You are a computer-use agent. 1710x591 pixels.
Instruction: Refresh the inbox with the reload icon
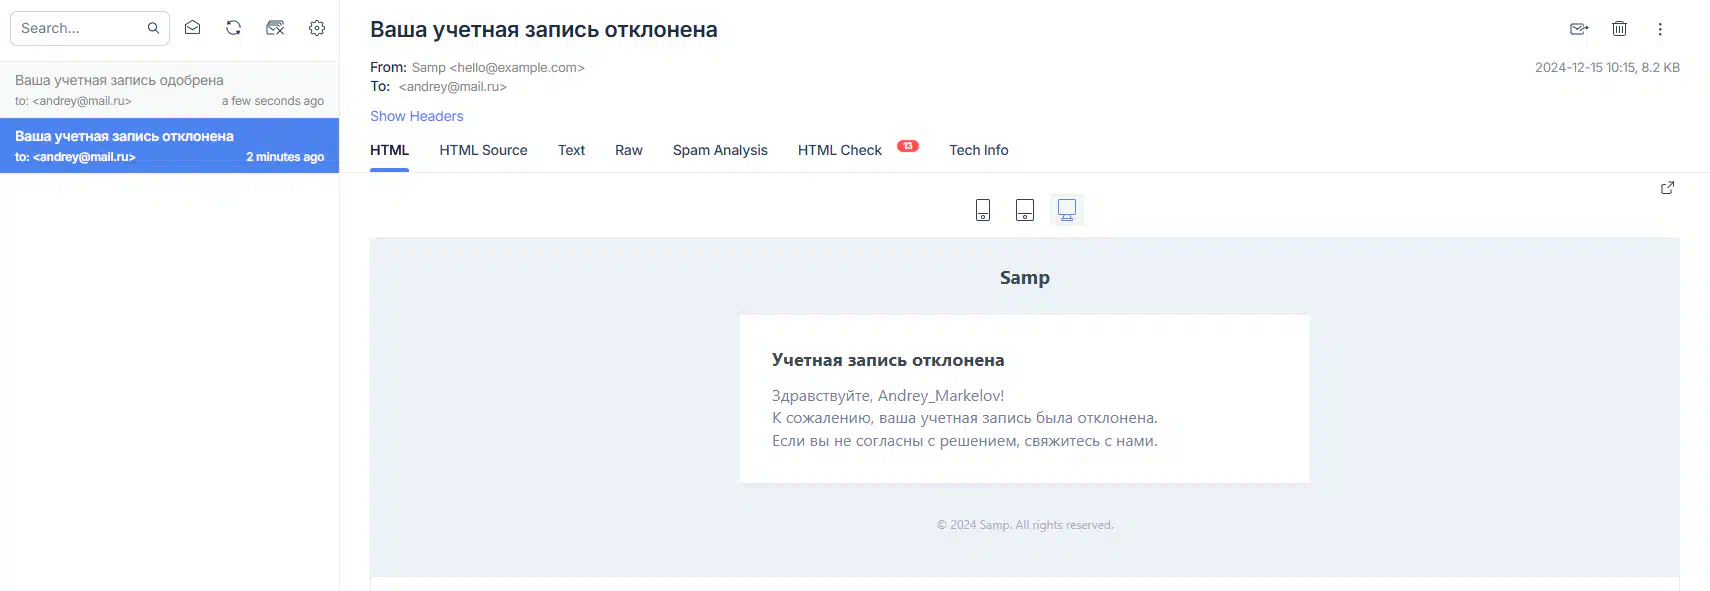(x=233, y=28)
